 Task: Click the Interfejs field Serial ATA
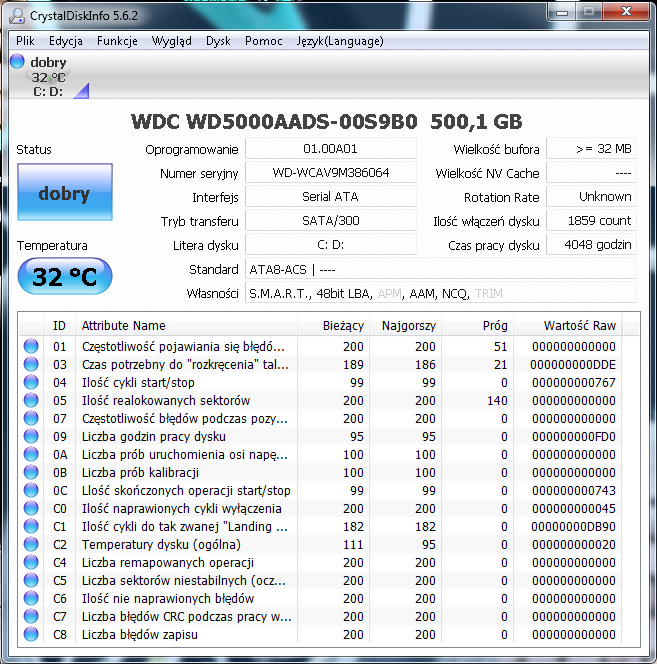(x=330, y=196)
